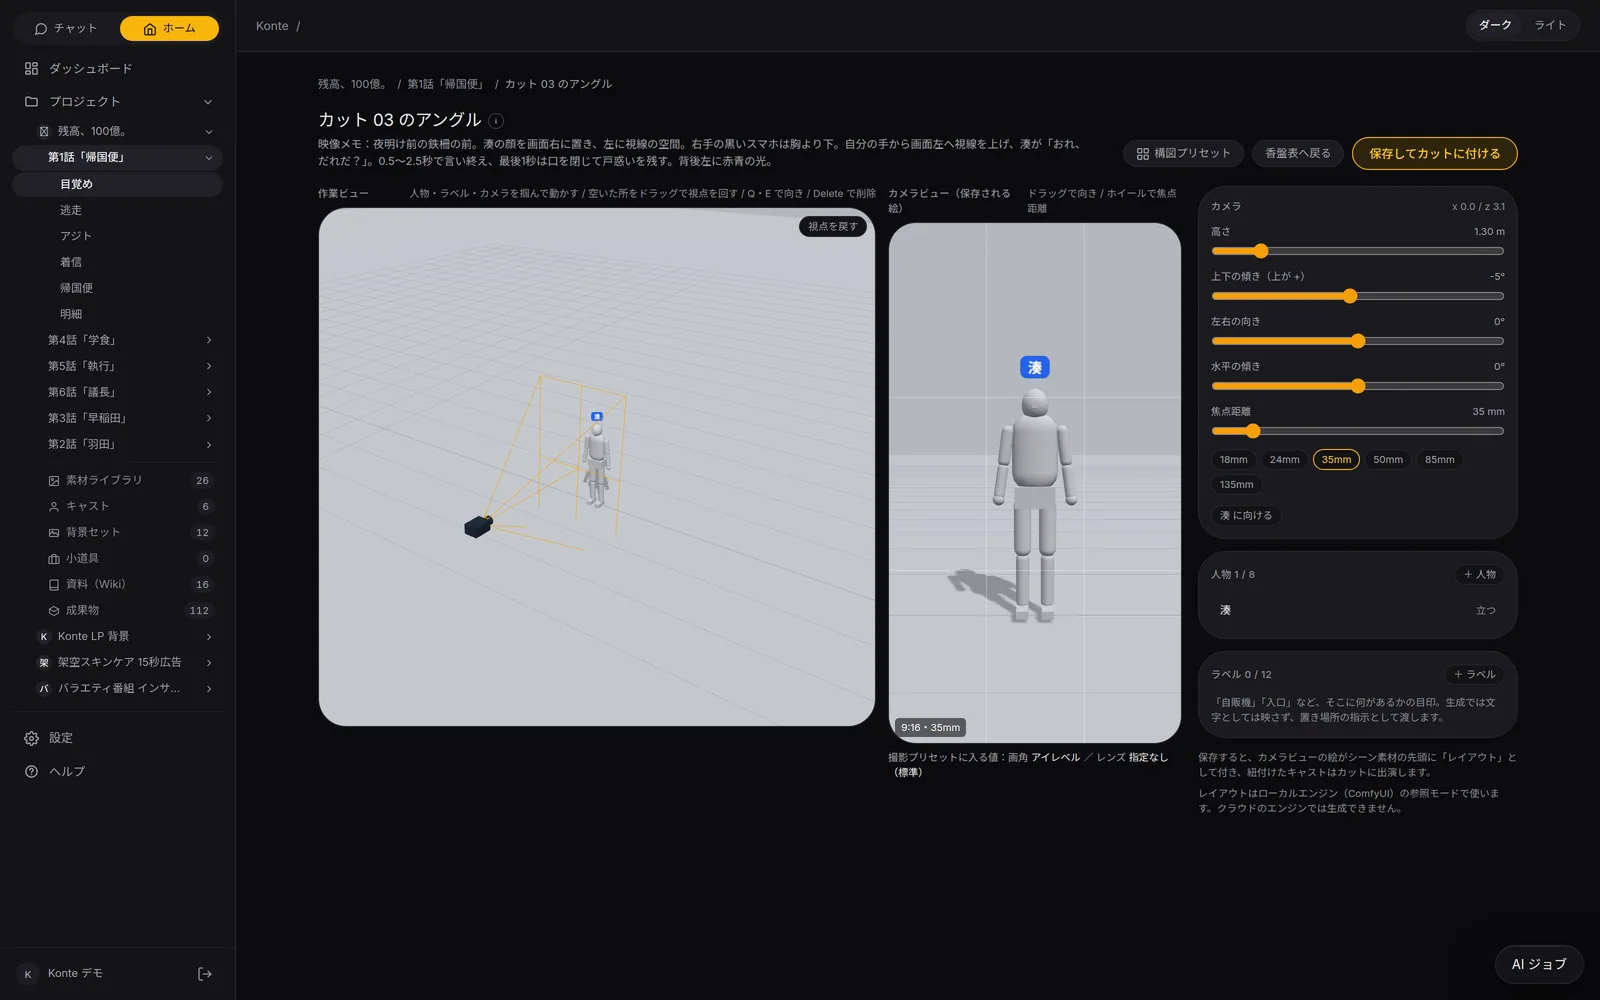Click the プロジェクト folder icon
The image size is (1600, 1000).
pos(31,101)
